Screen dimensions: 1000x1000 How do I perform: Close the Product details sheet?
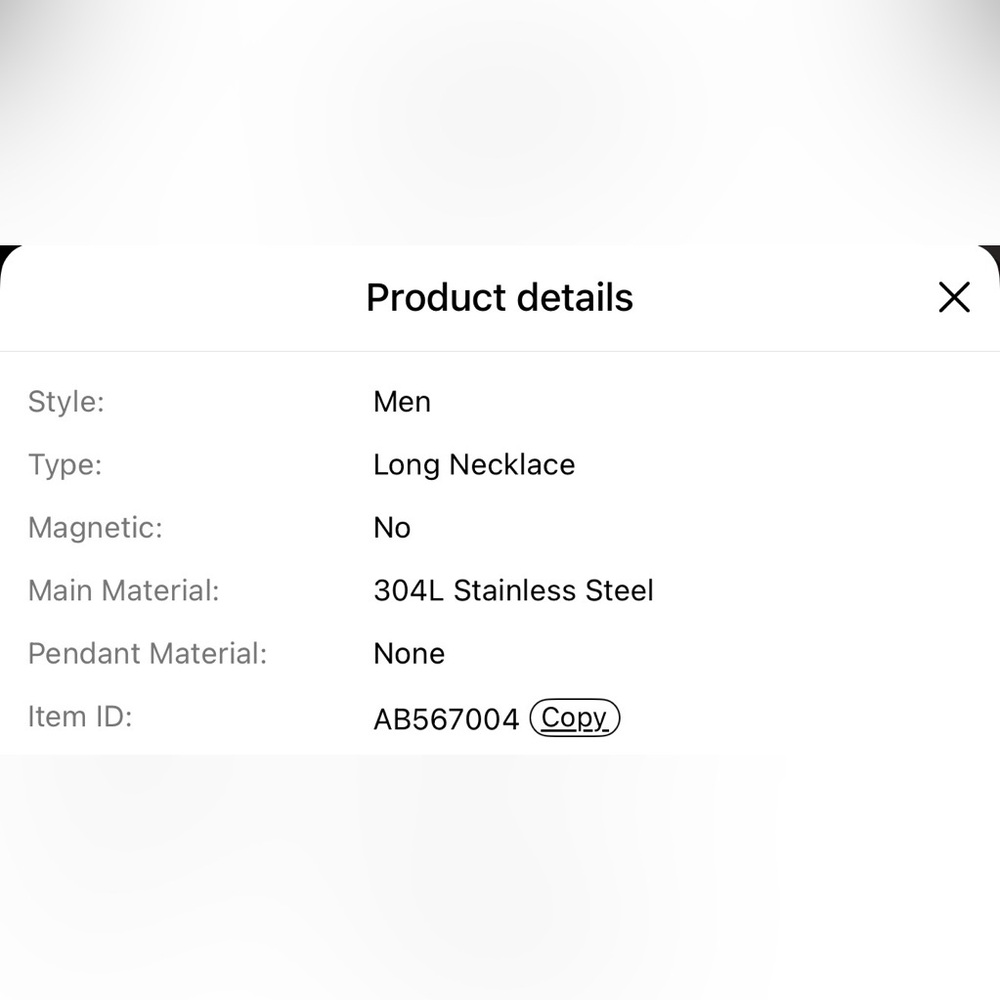point(954,297)
